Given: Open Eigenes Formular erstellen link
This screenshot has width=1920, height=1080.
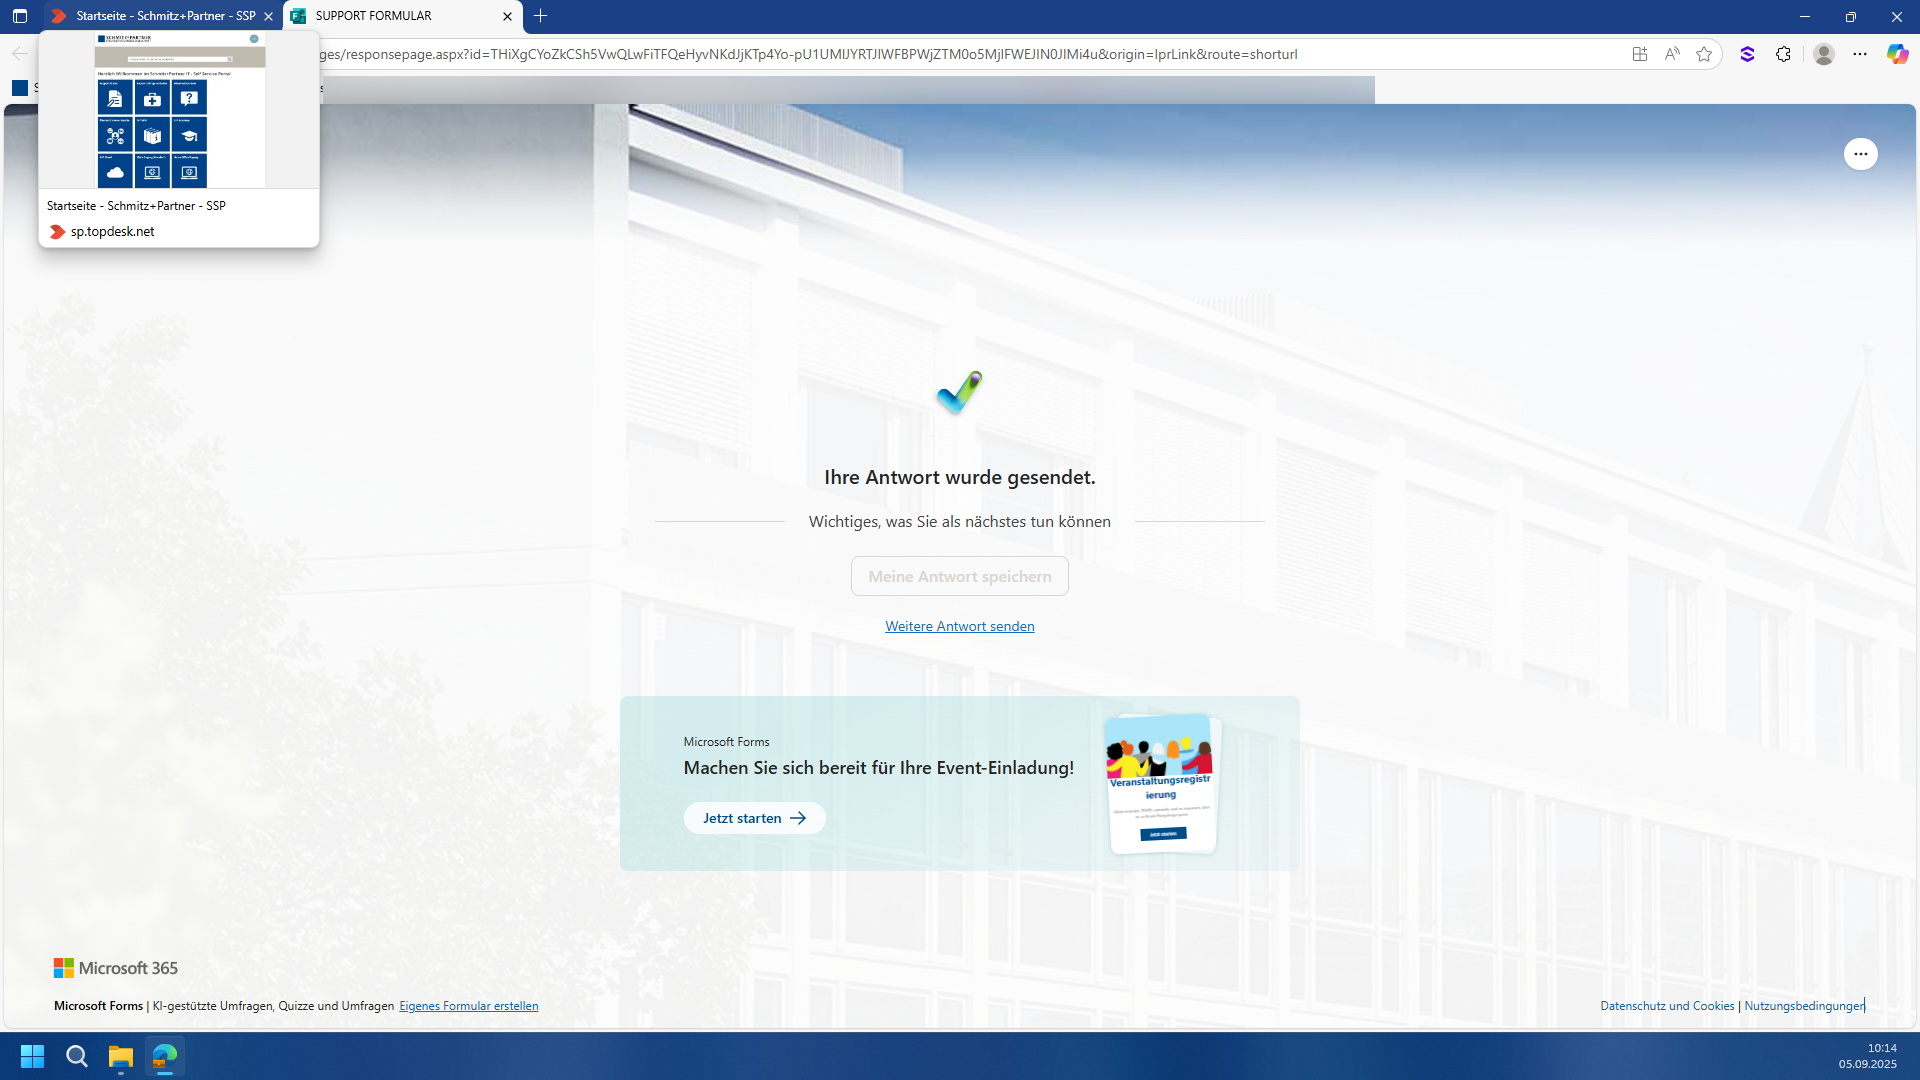Looking at the screenshot, I should [468, 1006].
